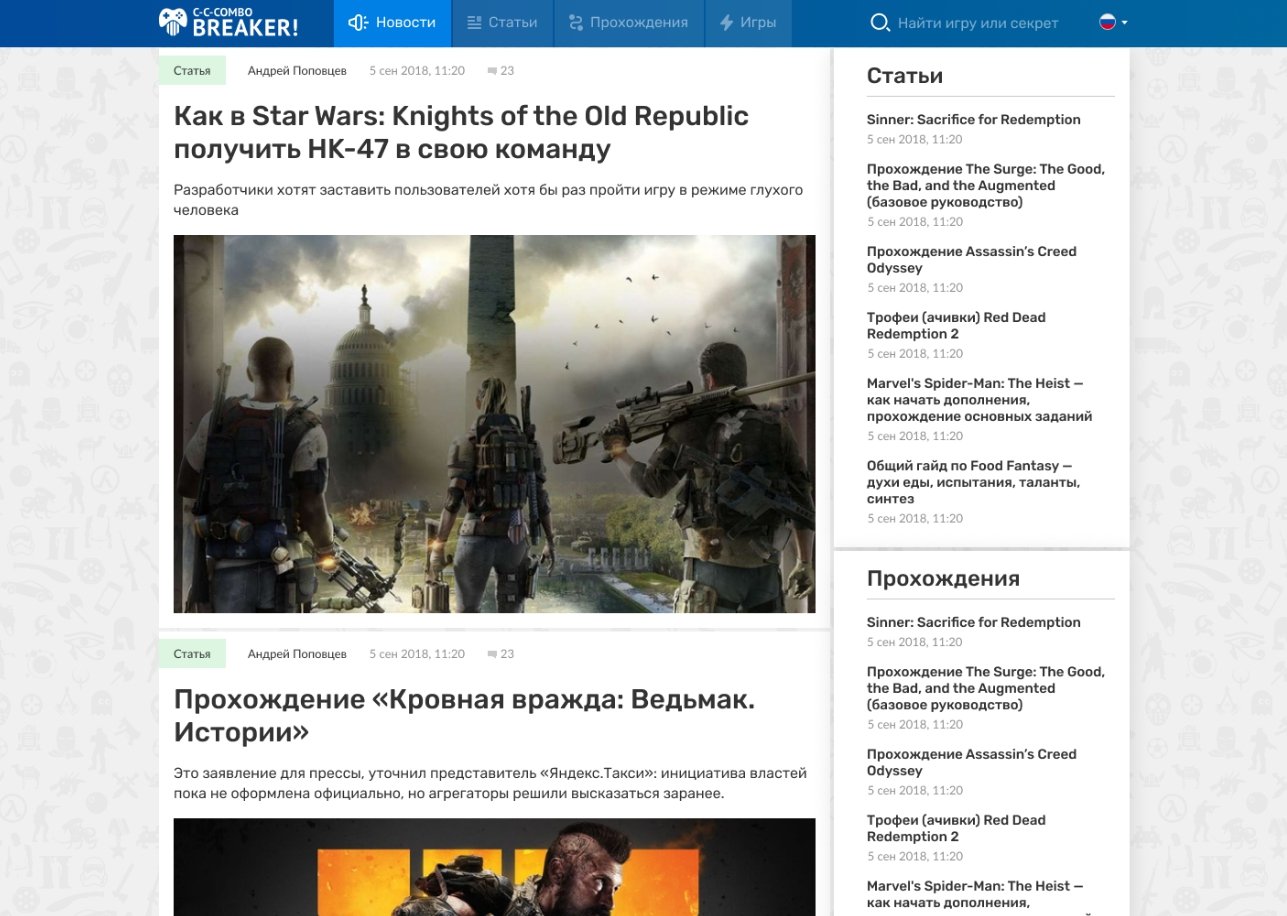Open 'Sinner: Sacrifice for Redemption' under sidebar Статьи
The width and height of the screenshot is (1287, 916).
pyautogui.click(x=974, y=120)
